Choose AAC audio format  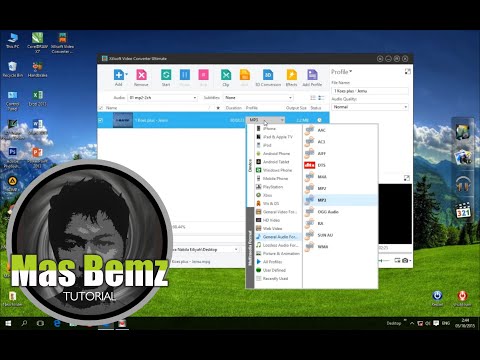[x=340, y=130]
